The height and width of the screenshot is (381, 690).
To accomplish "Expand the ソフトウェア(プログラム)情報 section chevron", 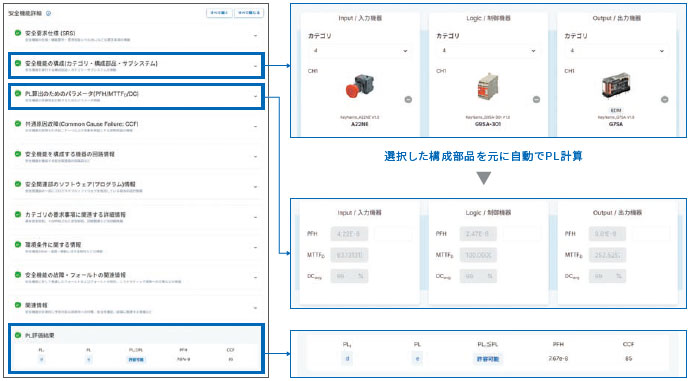I will pos(256,187).
